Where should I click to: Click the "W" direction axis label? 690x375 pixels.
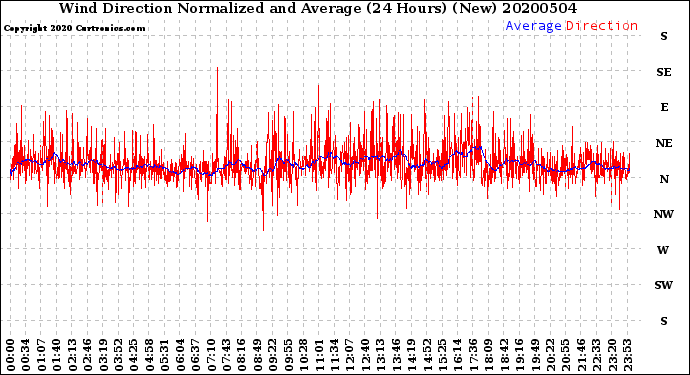[x=663, y=250]
